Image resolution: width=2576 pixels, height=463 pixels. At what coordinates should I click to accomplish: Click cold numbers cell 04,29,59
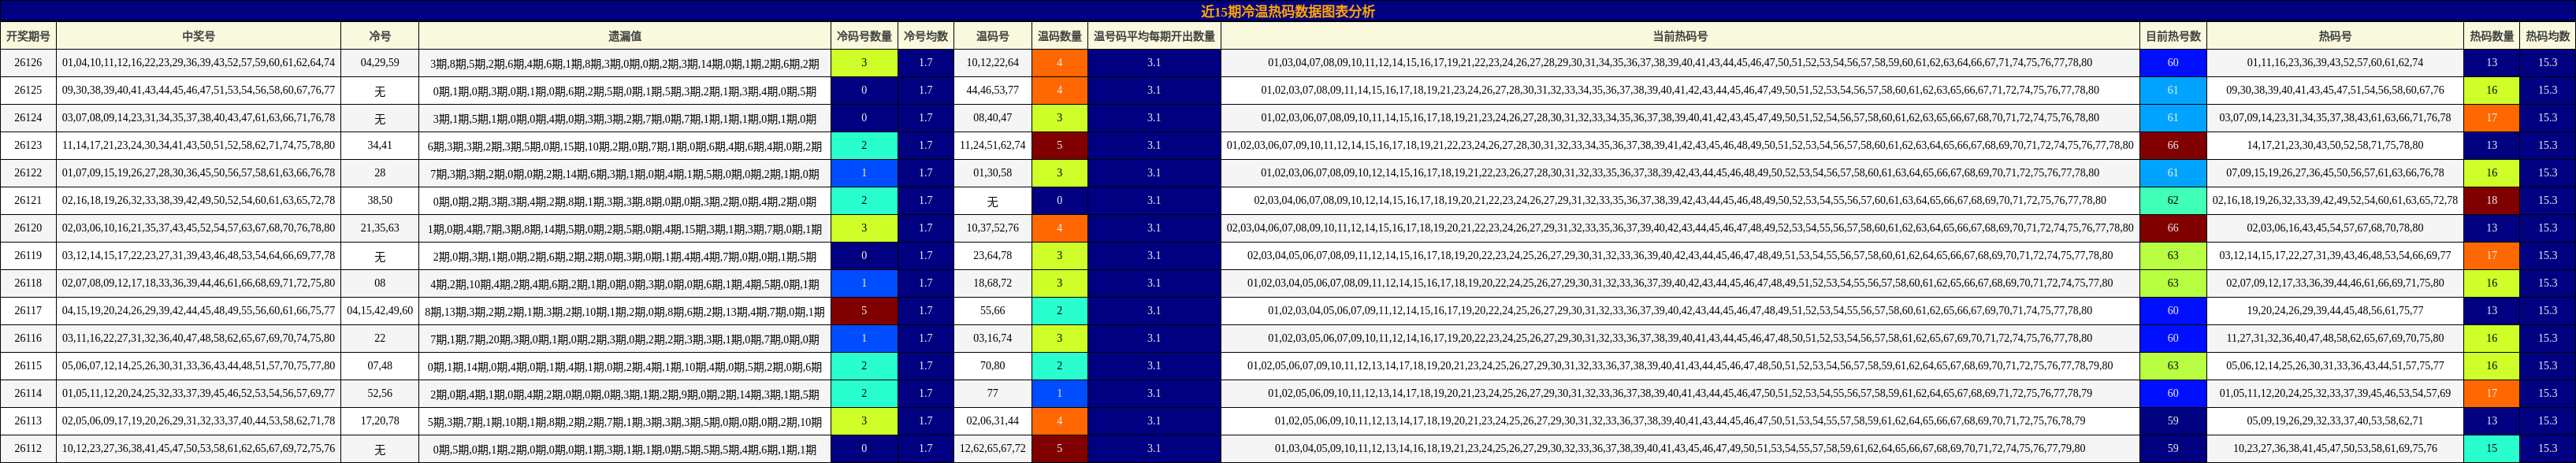pyautogui.click(x=380, y=63)
